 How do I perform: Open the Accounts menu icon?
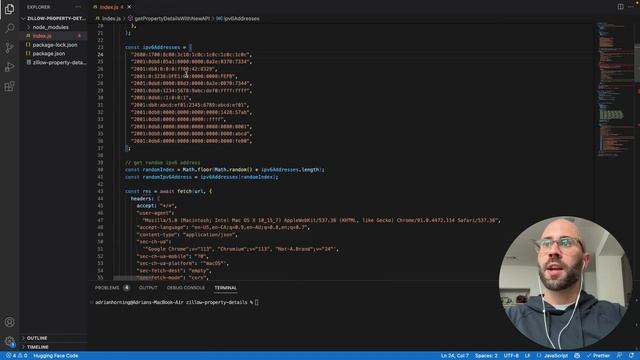[x=9, y=322]
